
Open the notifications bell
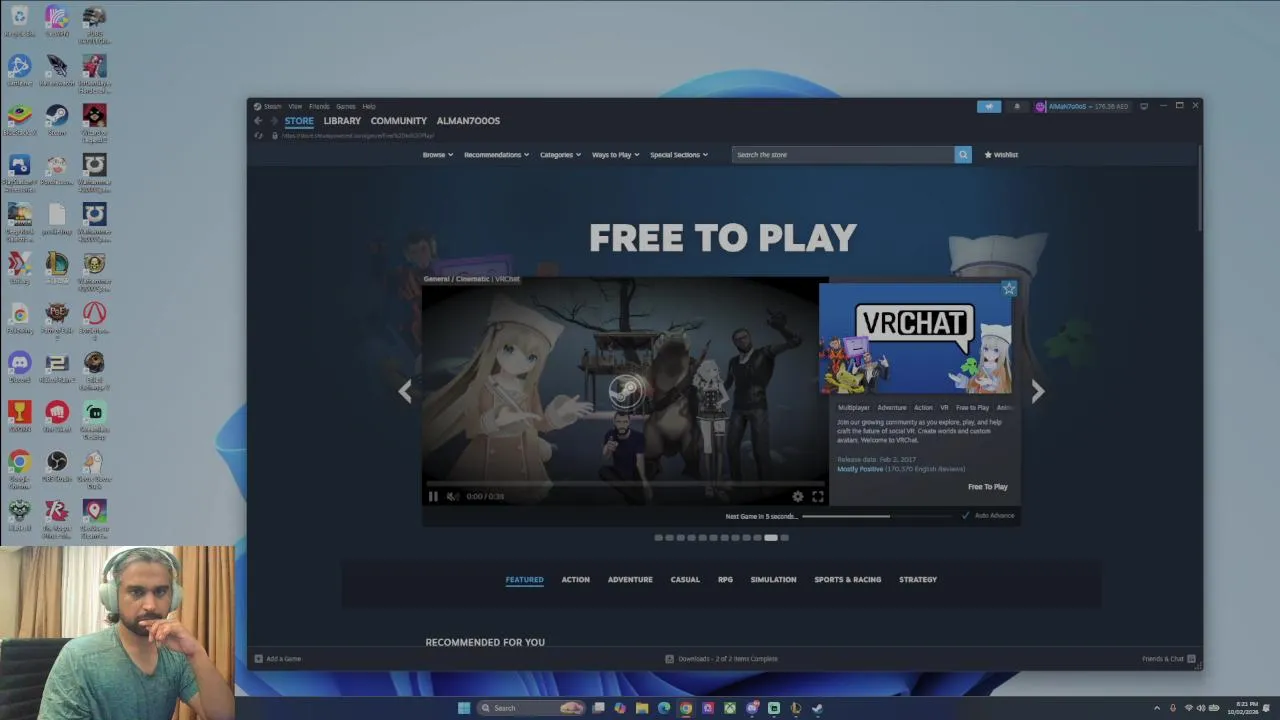point(1017,106)
